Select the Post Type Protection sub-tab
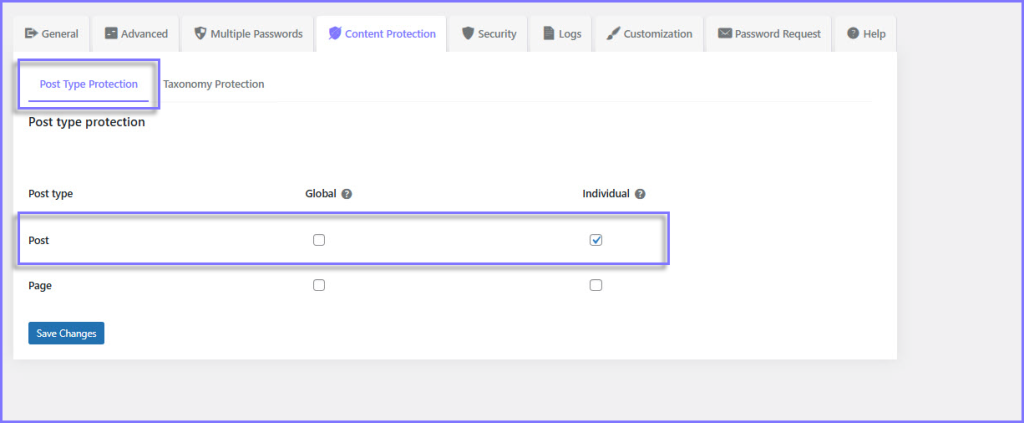 (x=89, y=85)
